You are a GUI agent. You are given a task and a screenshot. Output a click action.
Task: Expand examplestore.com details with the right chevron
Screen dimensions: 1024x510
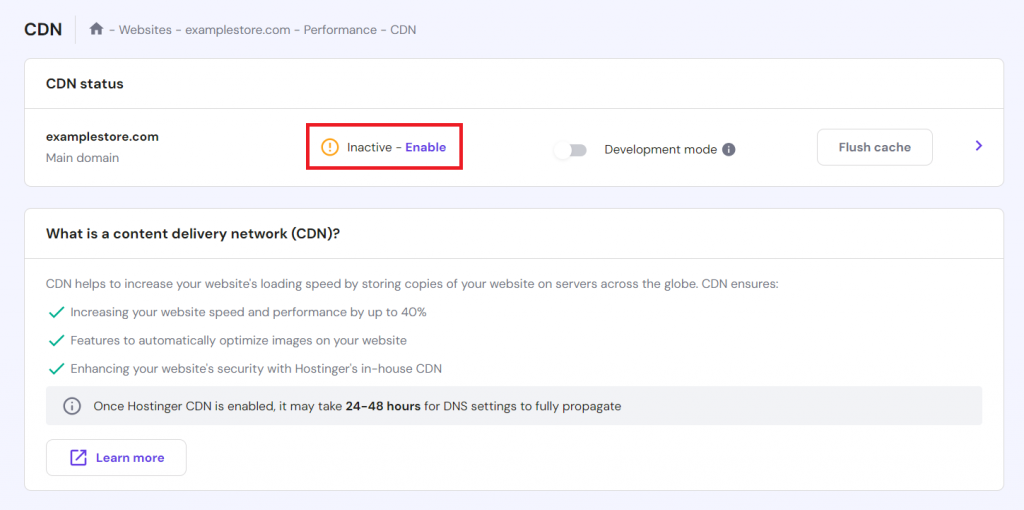pyautogui.click(x=978, y=146)
